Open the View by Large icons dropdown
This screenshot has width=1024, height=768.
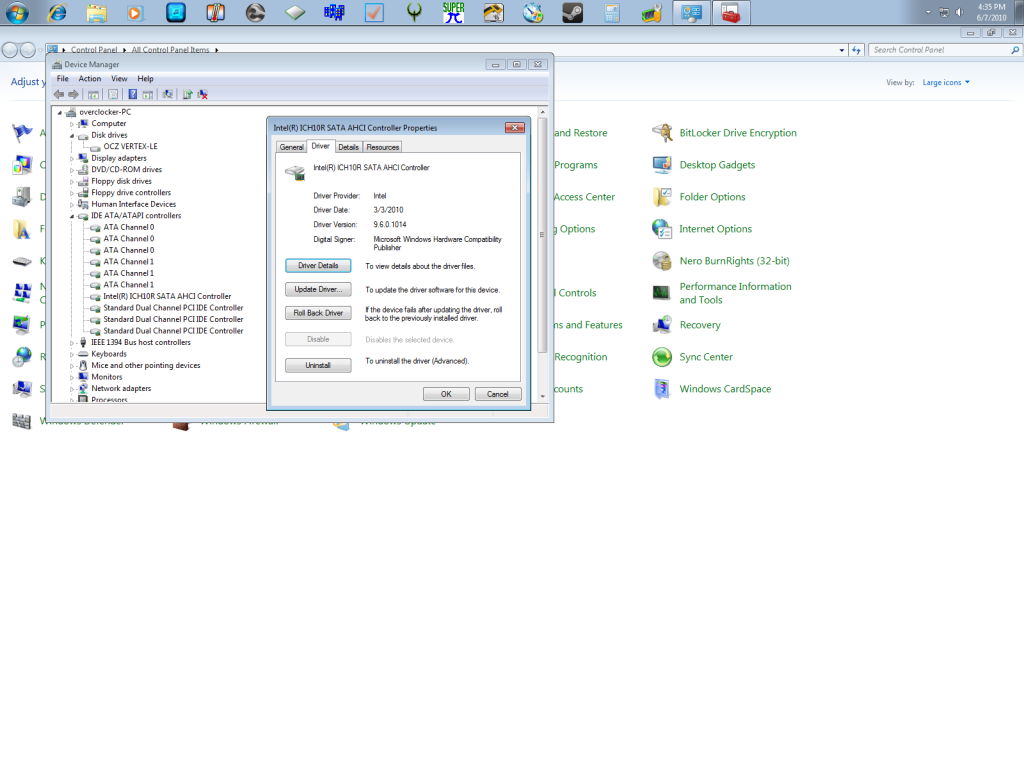pyautogui.click(x=946, y=82)
